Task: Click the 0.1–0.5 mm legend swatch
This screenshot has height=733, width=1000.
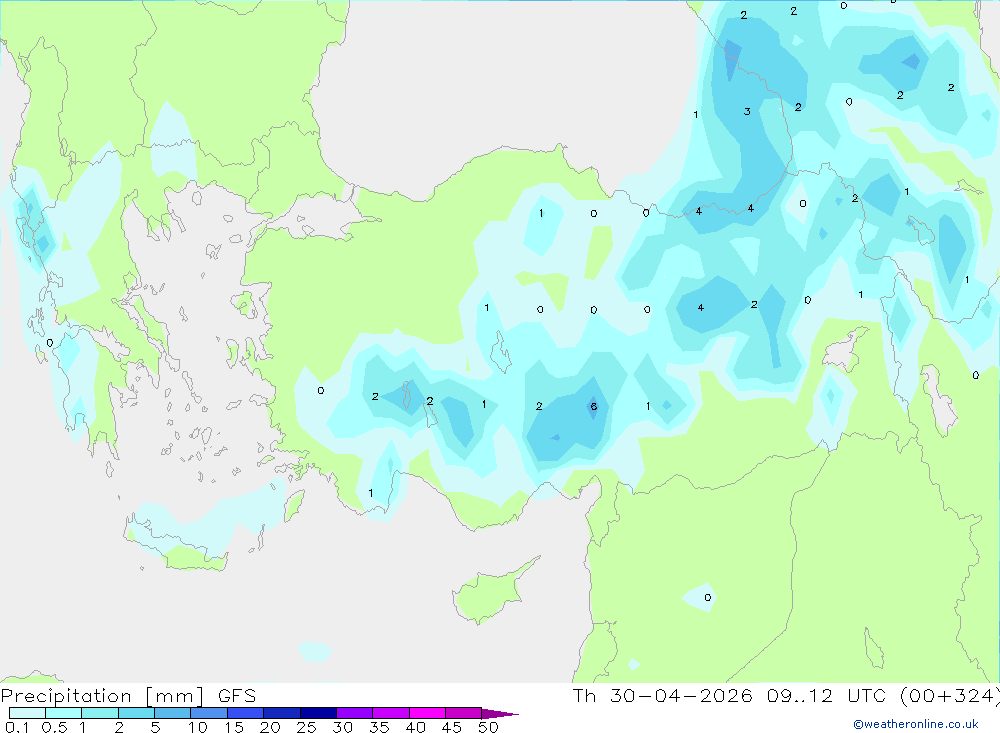Action: pyautogui.click(x=27, y=713)
